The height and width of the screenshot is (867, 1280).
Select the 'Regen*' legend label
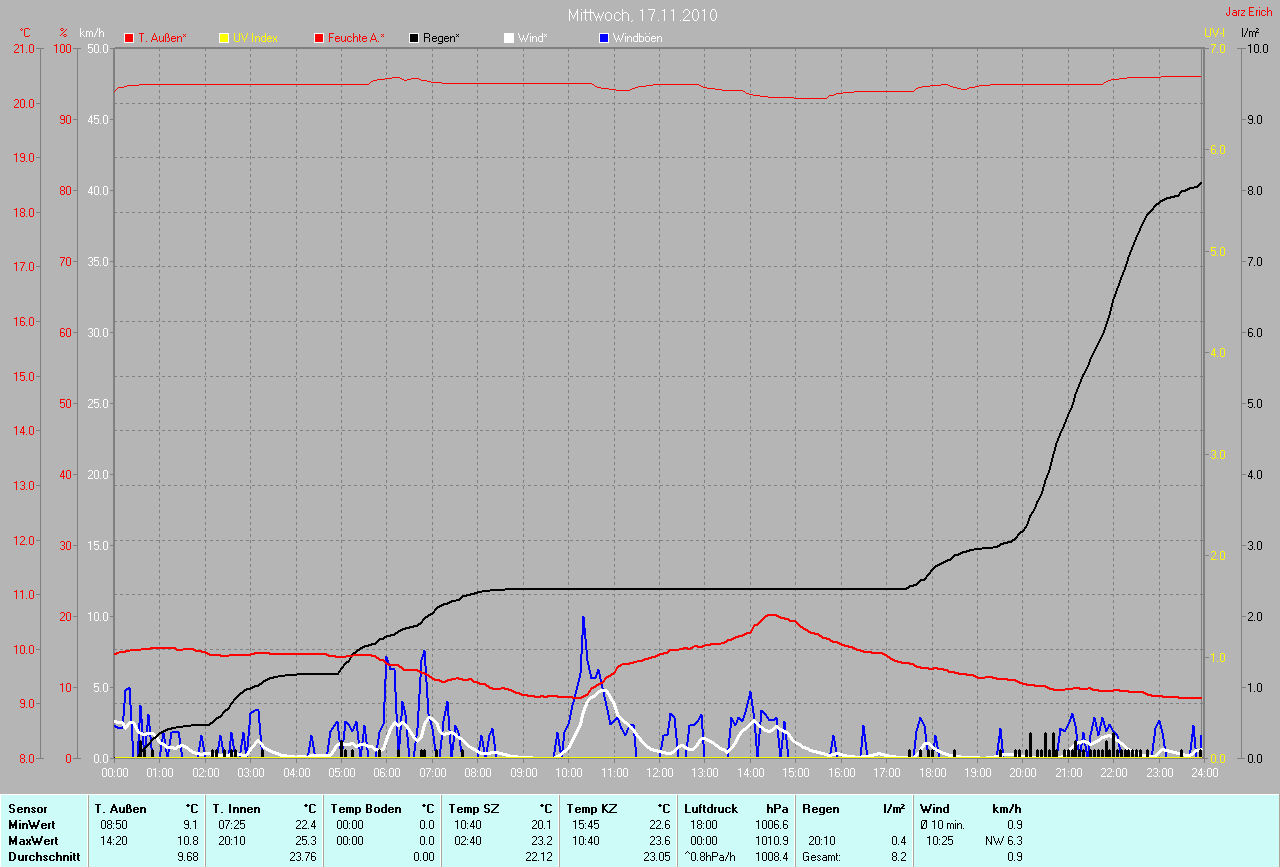(441, 38)
